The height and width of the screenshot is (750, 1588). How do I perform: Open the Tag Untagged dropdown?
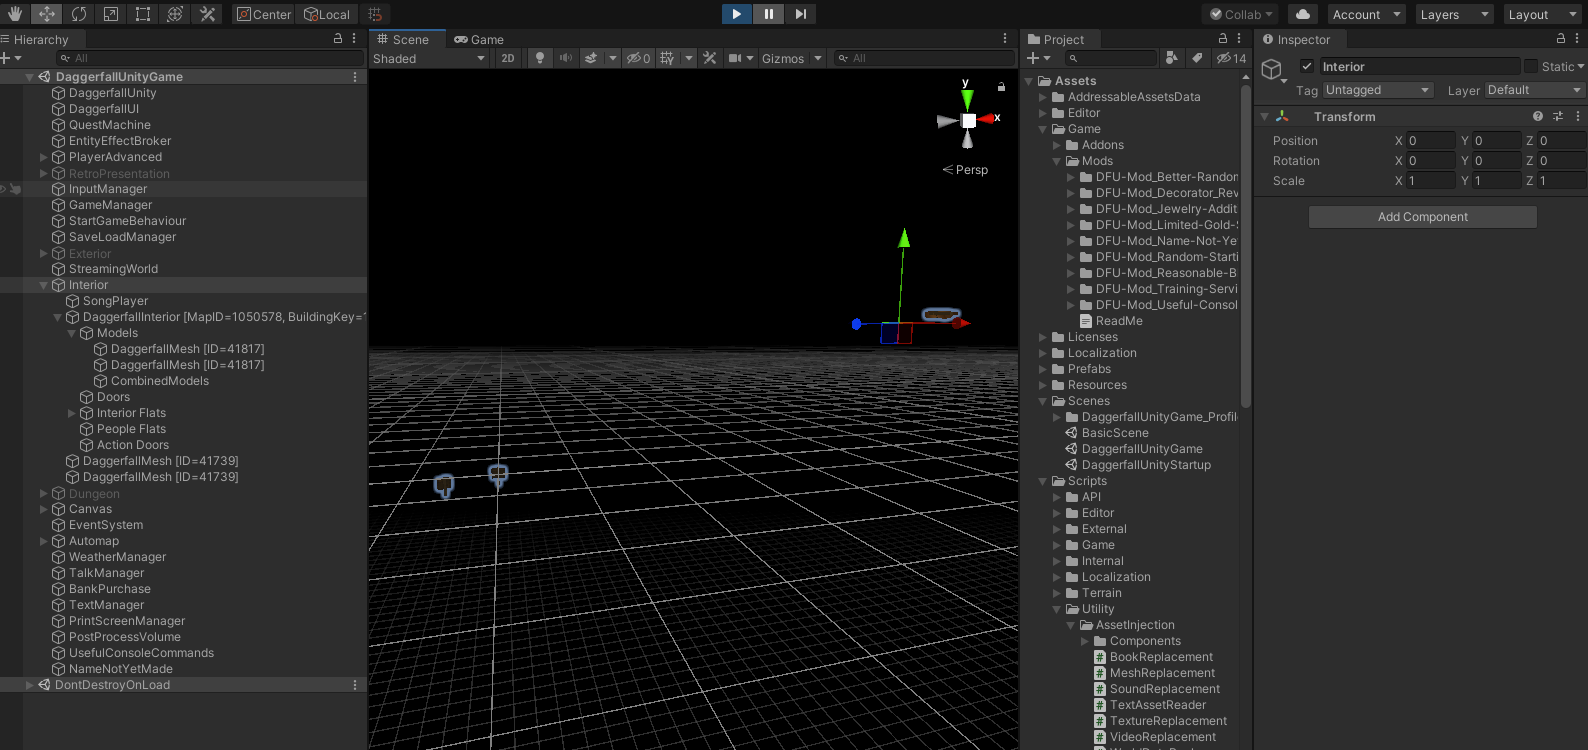1378,90
